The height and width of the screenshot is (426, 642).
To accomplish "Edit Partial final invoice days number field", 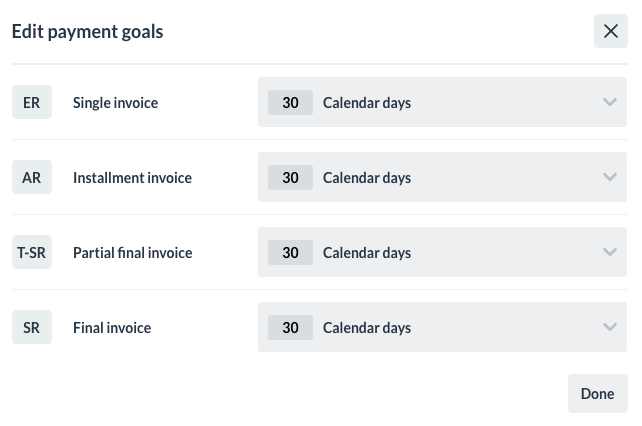I will tap(290, 253).
